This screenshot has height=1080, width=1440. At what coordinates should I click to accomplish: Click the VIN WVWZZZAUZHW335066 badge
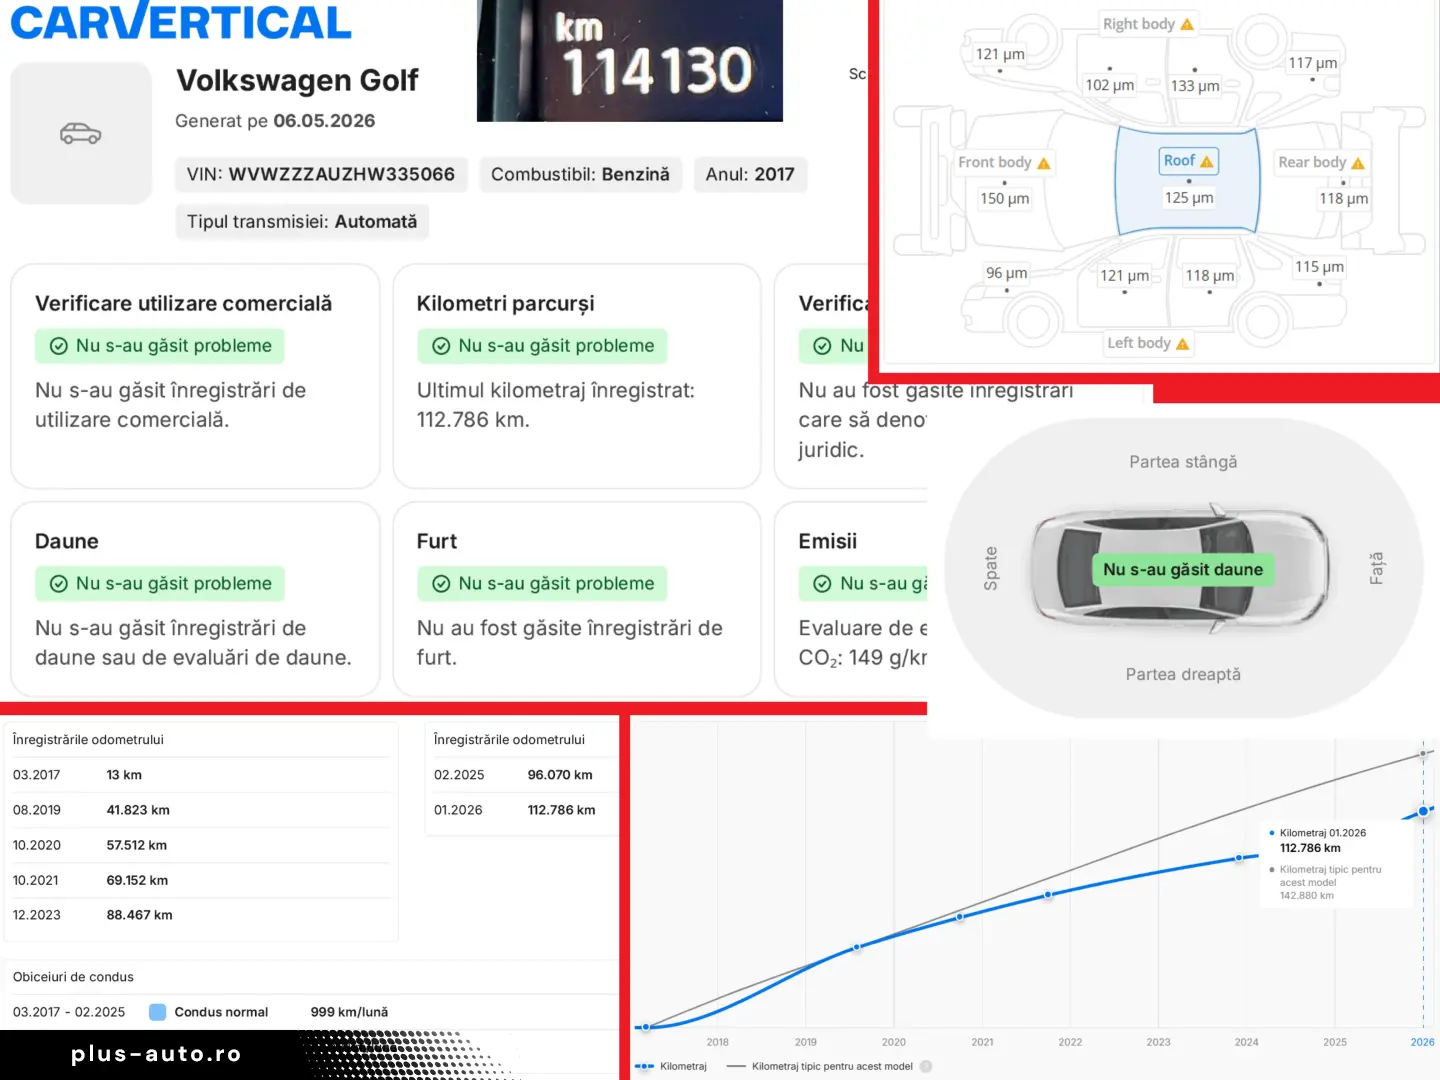point(320,174)
